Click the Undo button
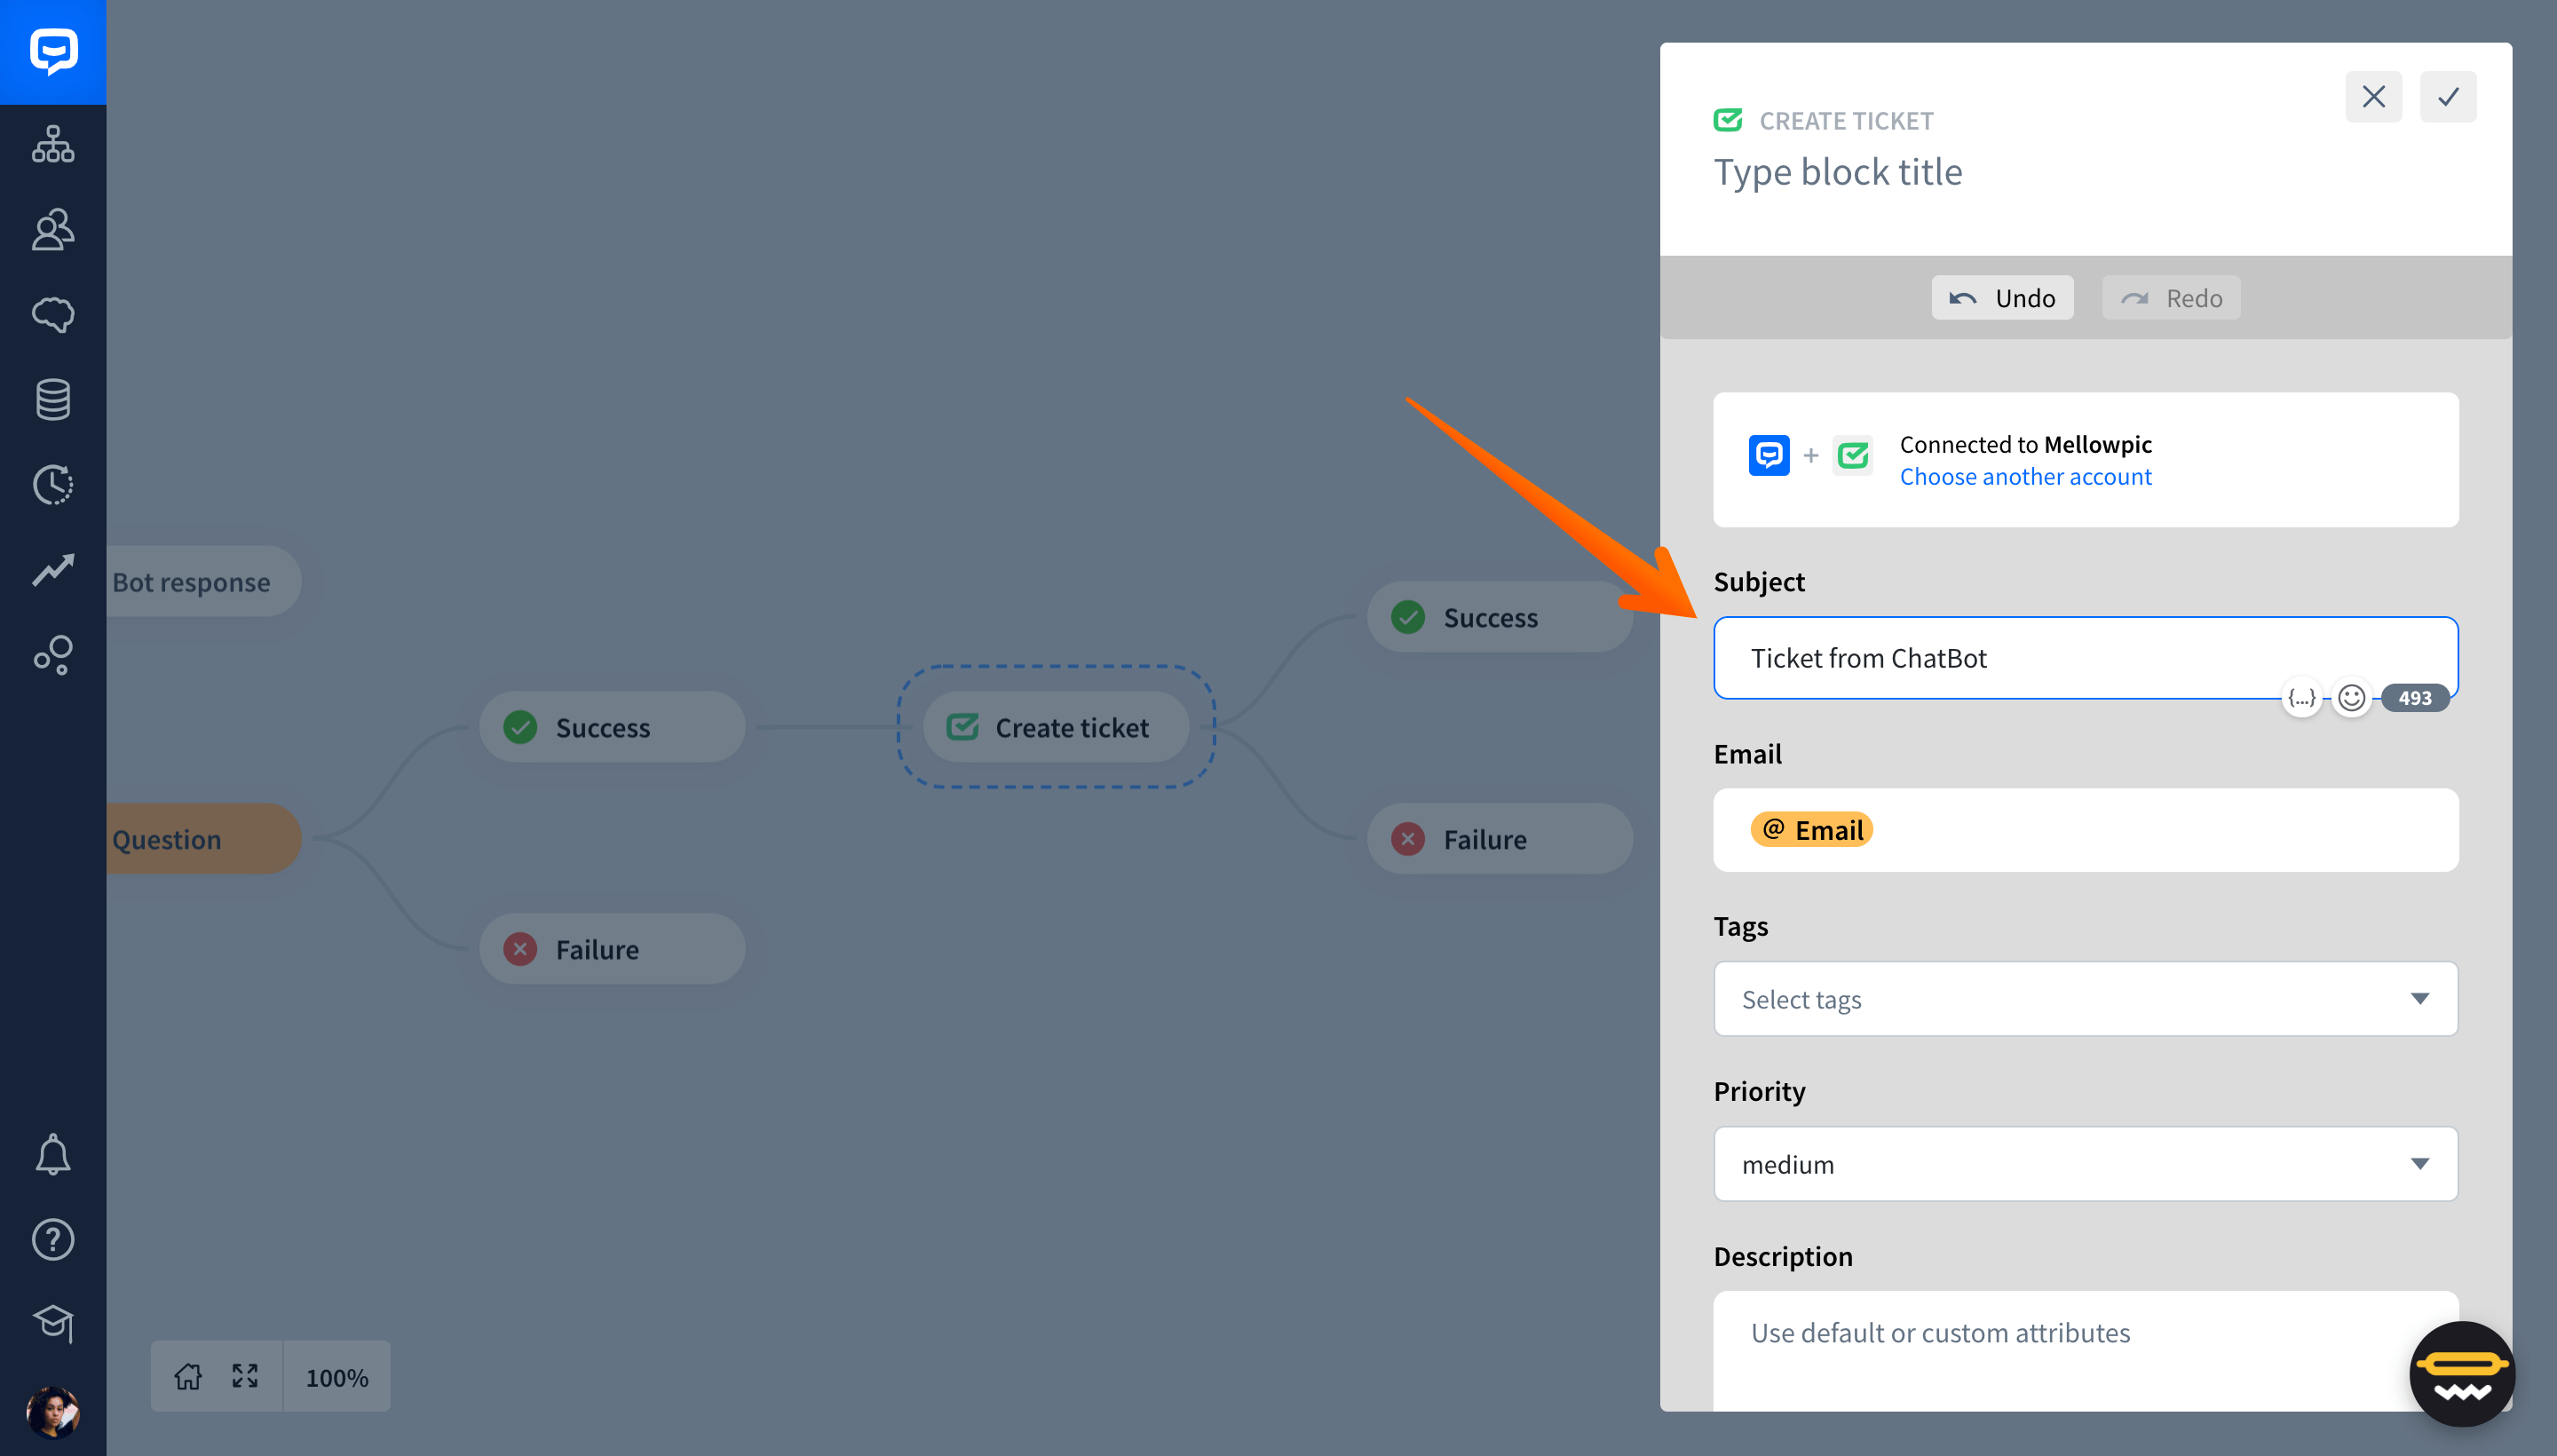2557x1456 pixels. 2003,298
